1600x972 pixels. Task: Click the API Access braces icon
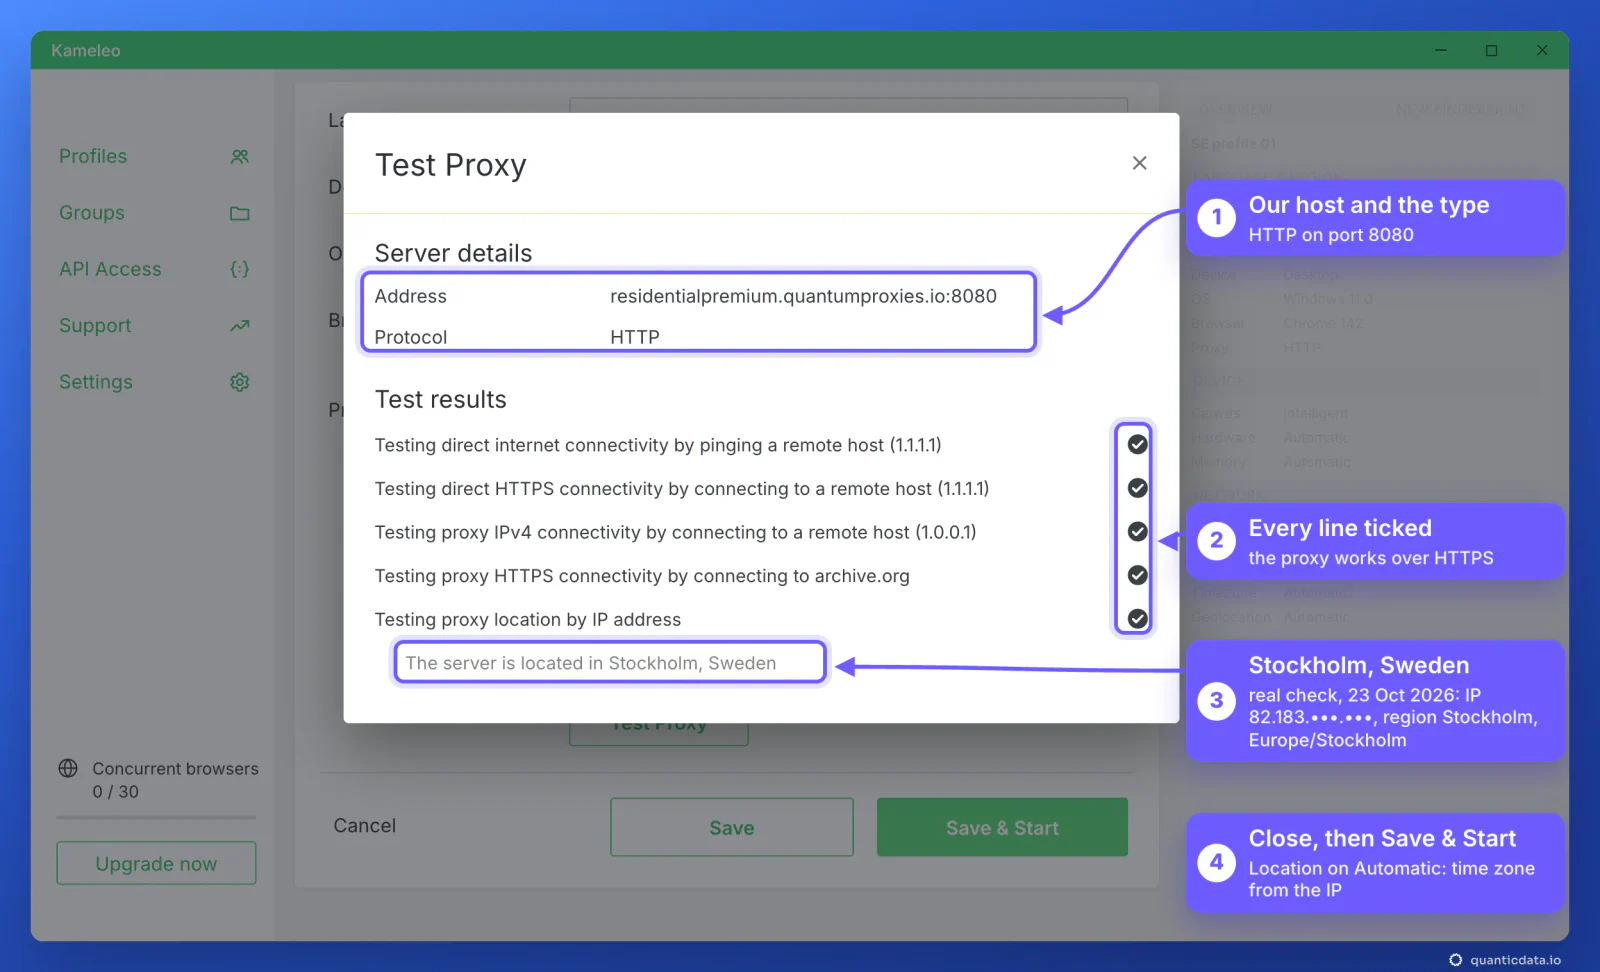click(240, 269)
